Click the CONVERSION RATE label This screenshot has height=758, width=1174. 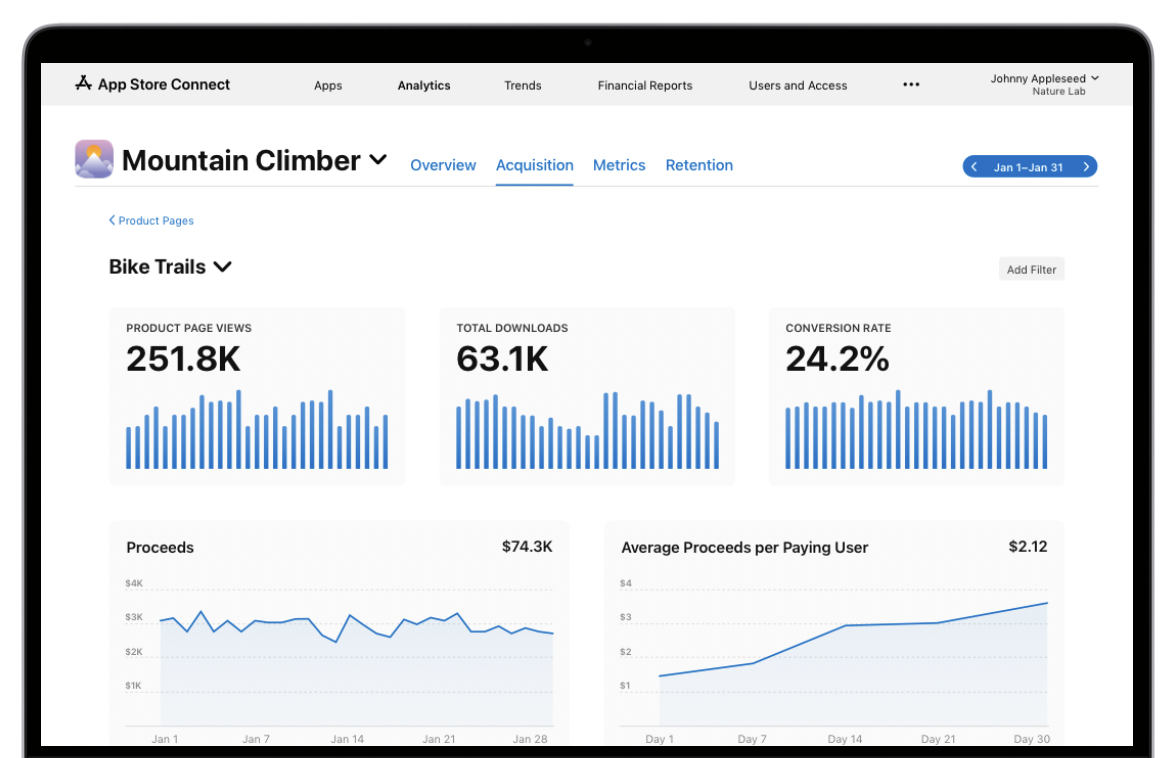click(x=839, y=328)
